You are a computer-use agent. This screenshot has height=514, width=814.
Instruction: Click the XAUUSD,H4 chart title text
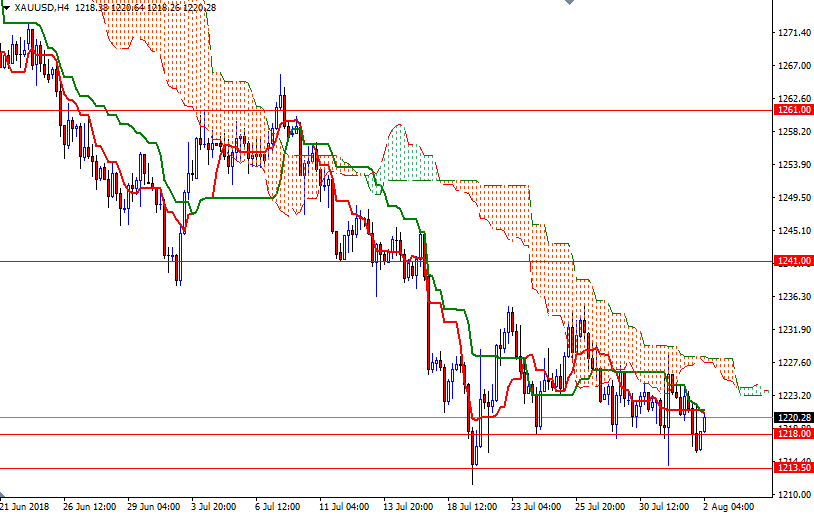click(x=41, y=7)
